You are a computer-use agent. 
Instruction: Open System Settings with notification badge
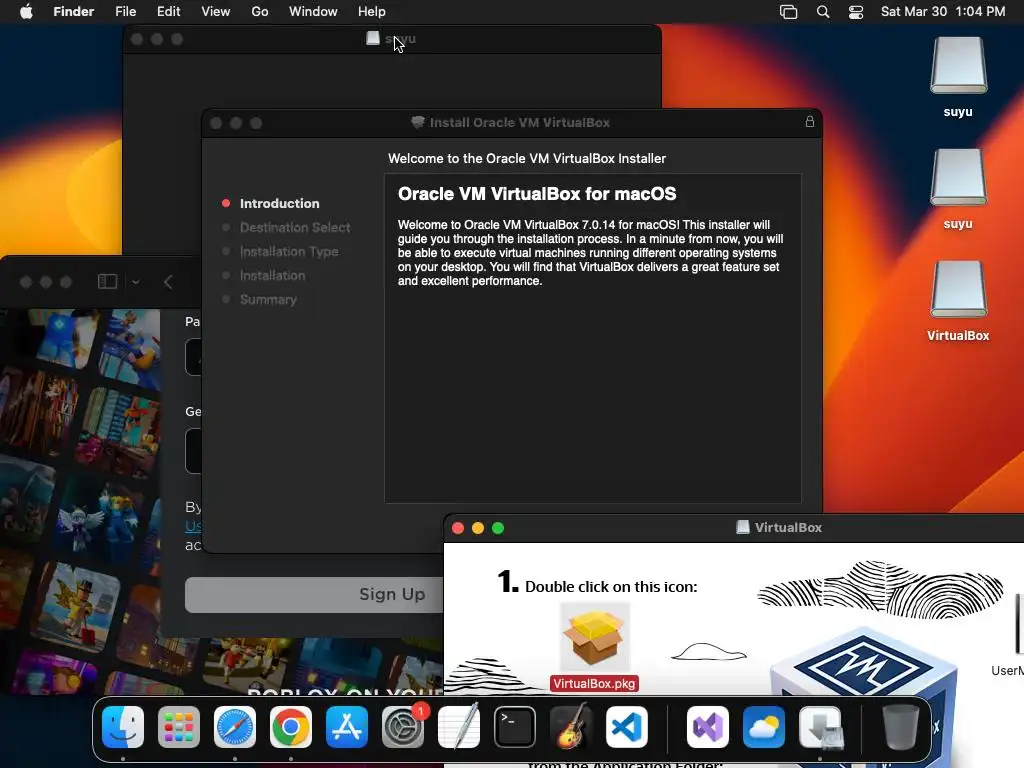(x=403, y=727)
